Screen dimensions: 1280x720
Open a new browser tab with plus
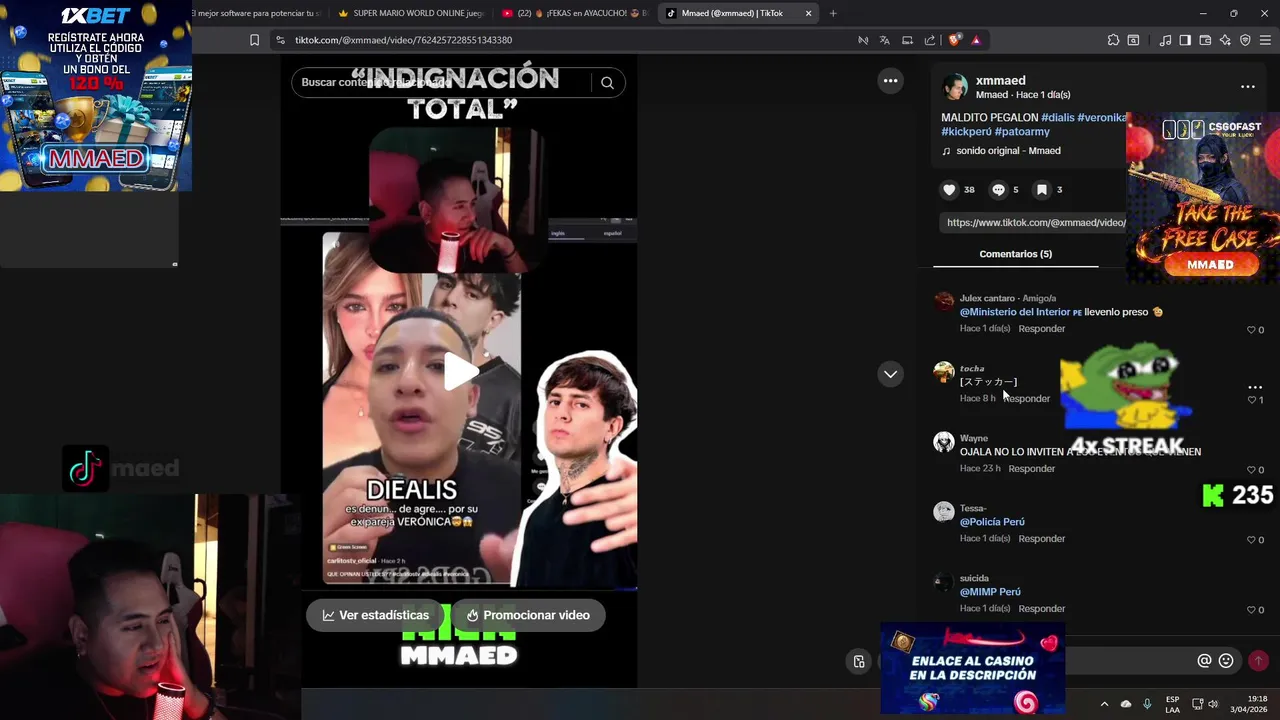(x=833, y=13)
